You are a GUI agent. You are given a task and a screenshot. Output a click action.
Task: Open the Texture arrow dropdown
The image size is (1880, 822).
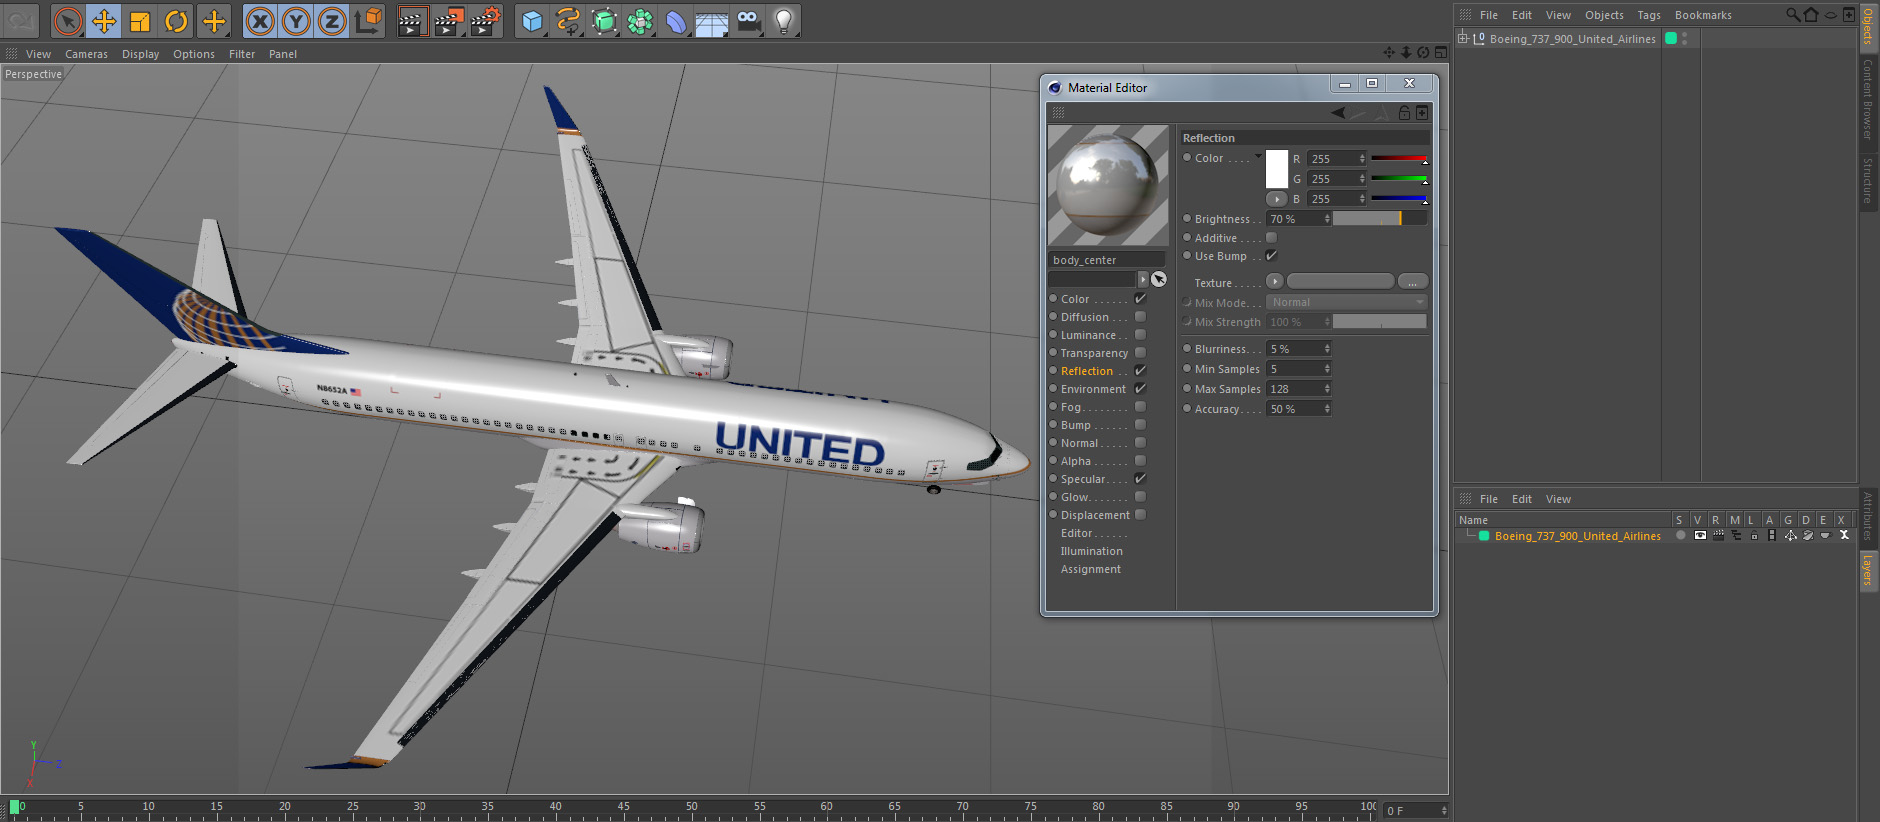pyautogui.click(x=1275, y=282)
